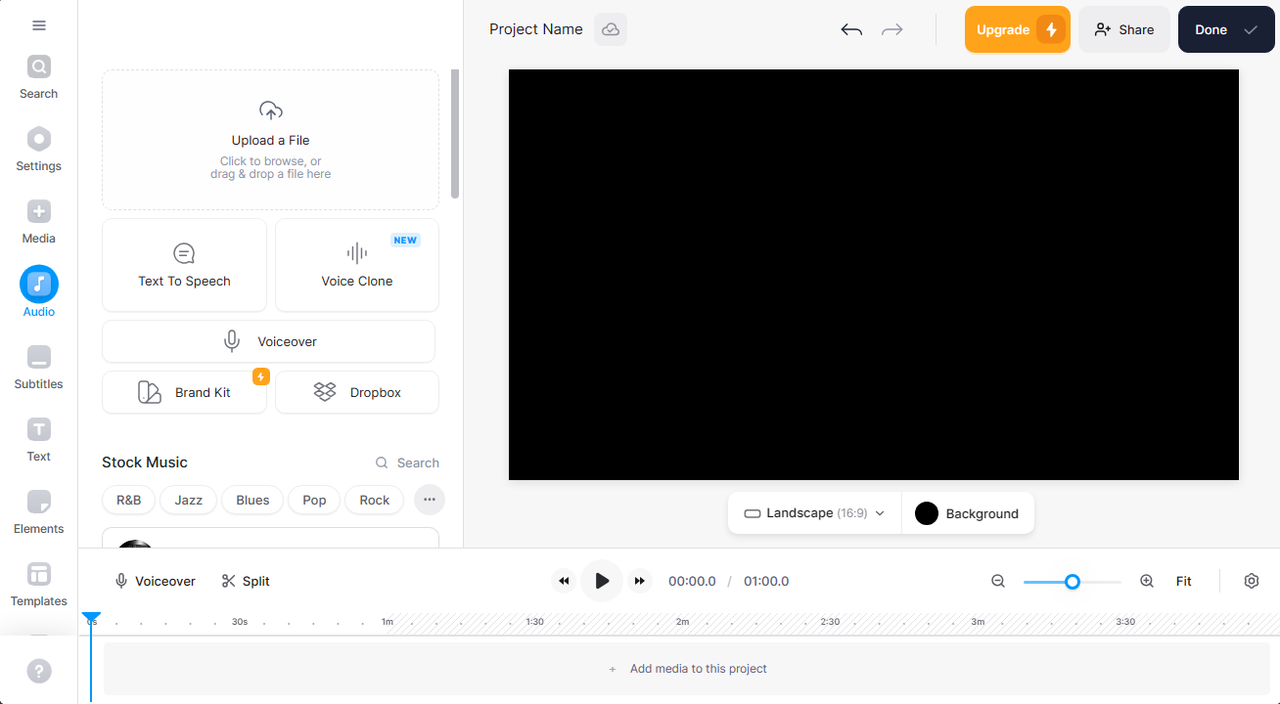Image resolution: width=1280 pixels, height=704 pixels.
Task: Open the hamburger menu icon
Action: pos(39,25)
